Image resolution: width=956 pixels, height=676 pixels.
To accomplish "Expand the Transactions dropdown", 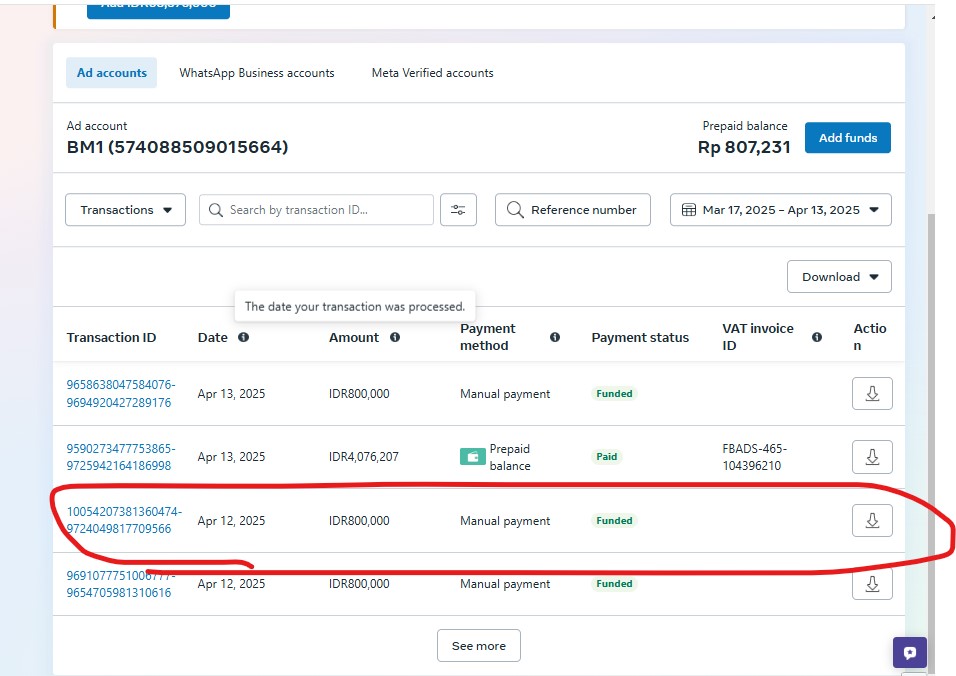I will pyautogui.click(x=126, y=210).
